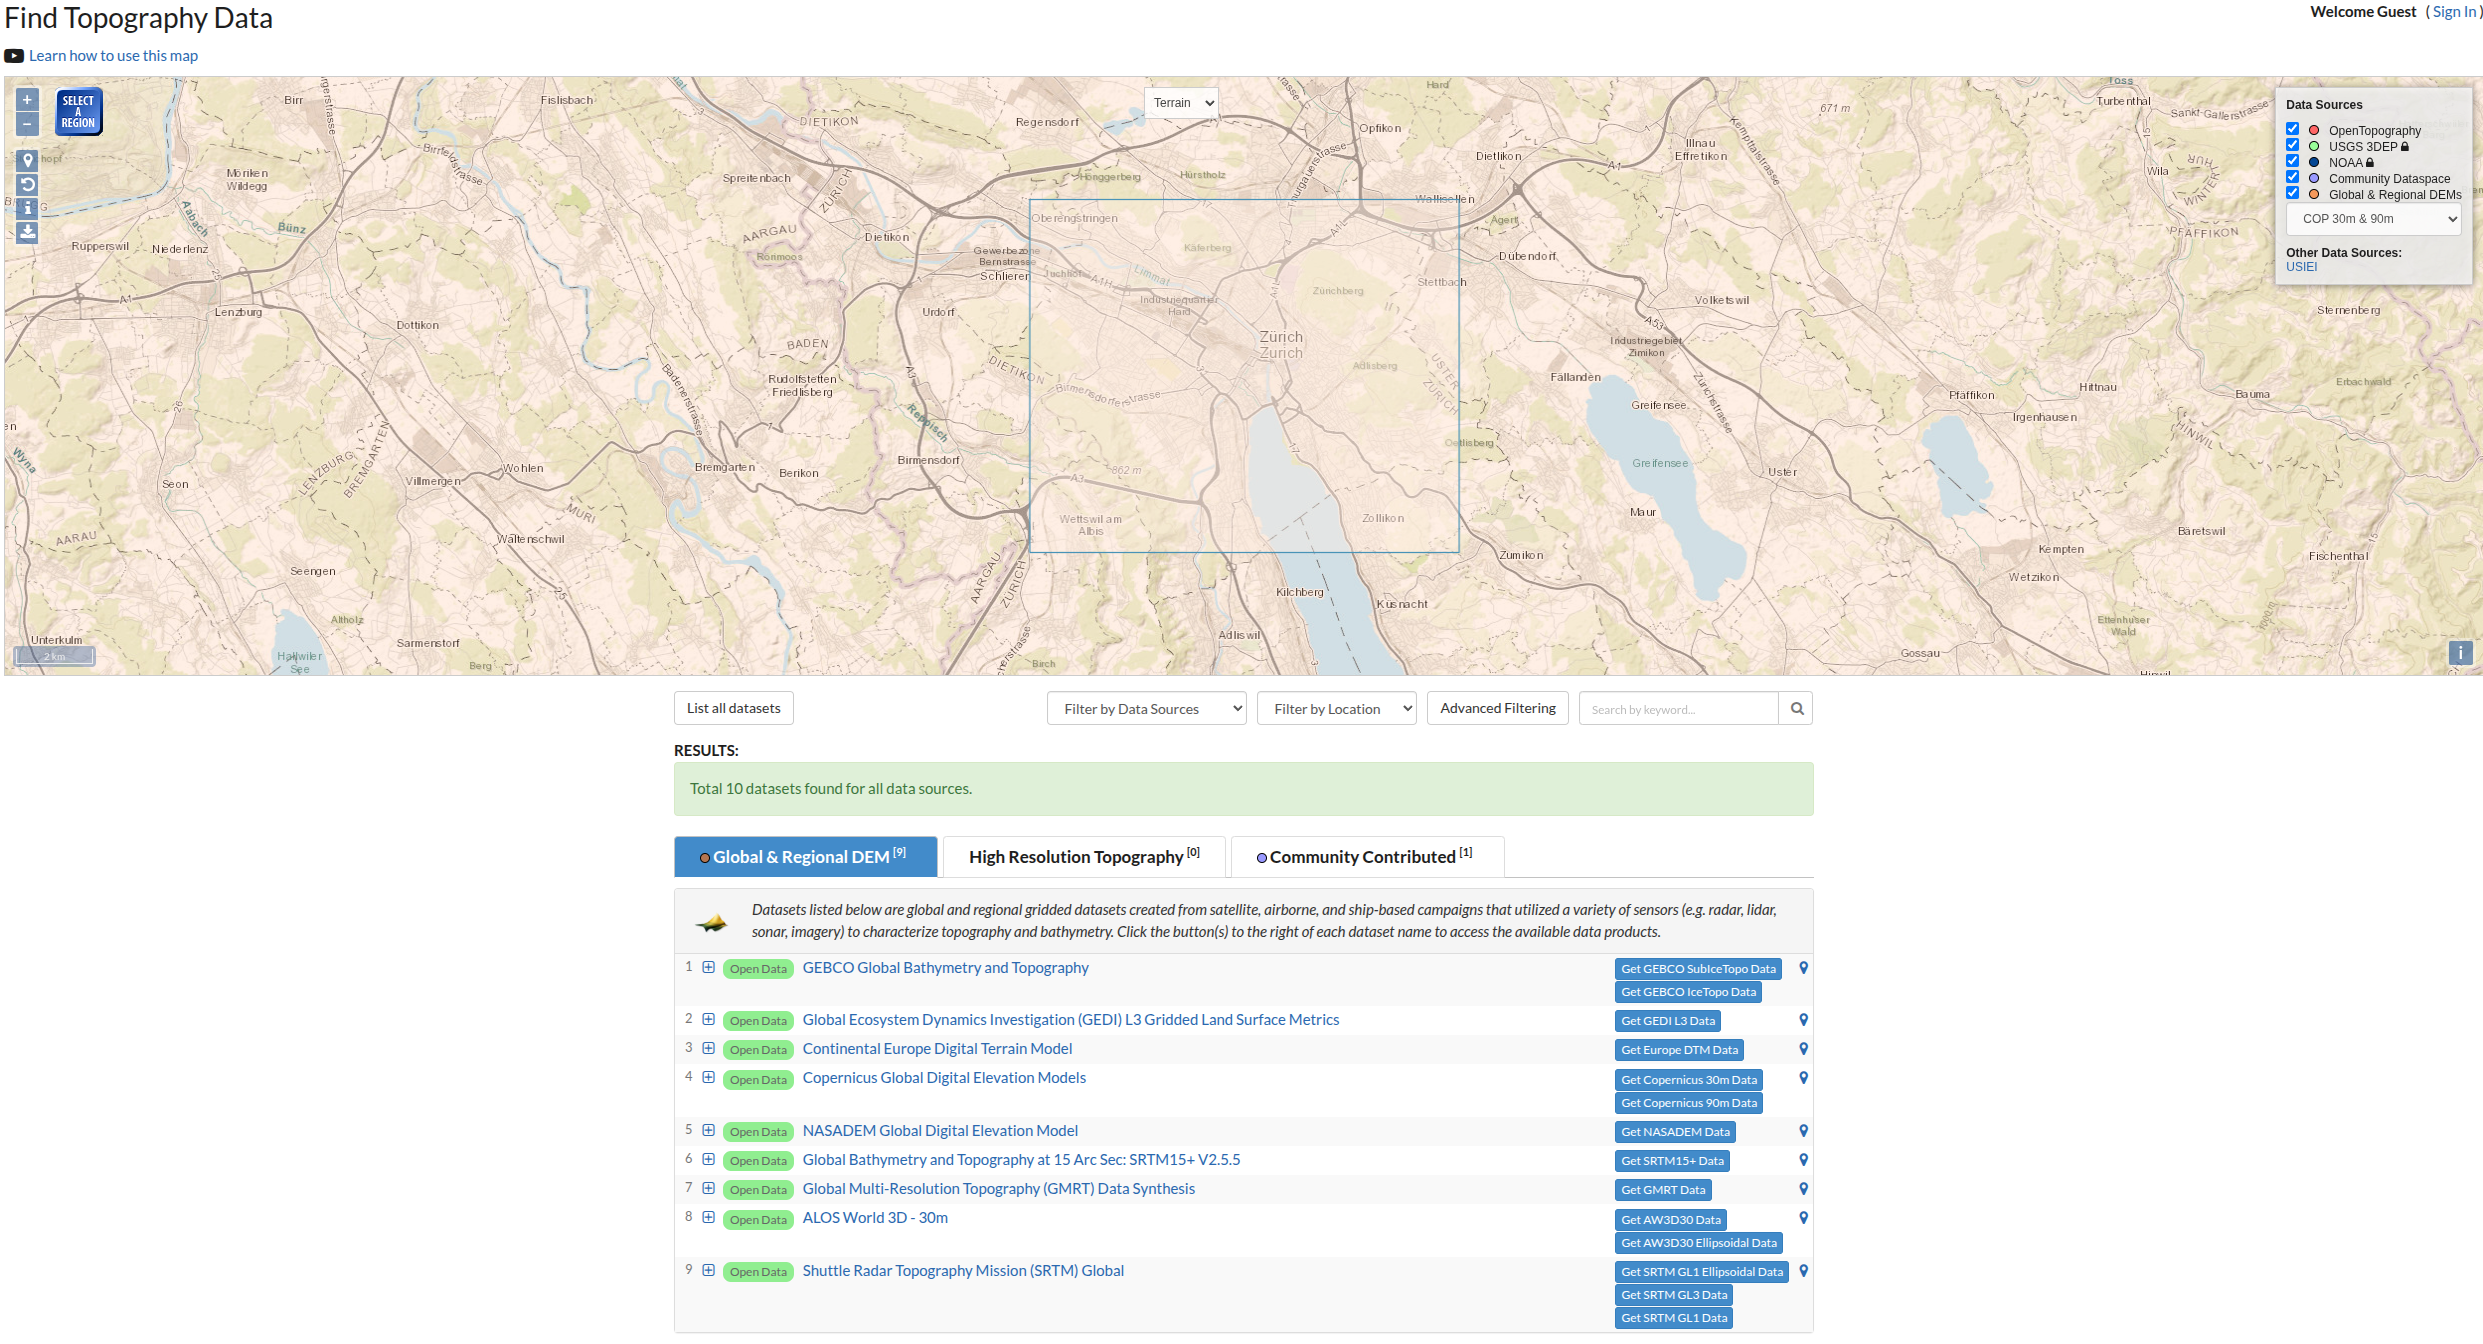Click the Search by keyword input field
Screen dimensions: 2483x1344
click(1678, 709)
